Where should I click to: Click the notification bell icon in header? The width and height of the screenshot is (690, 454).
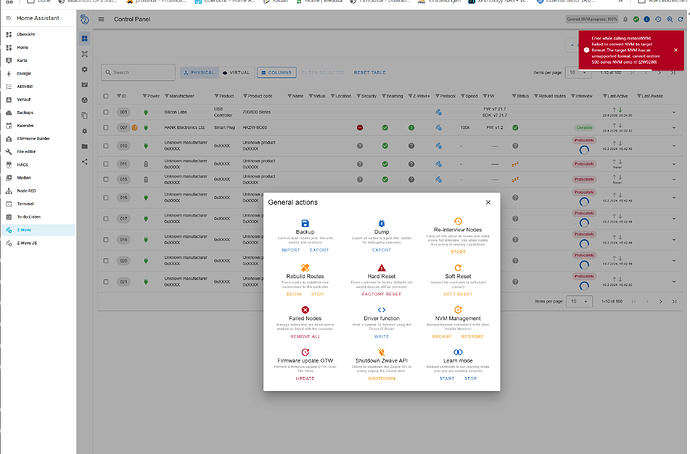(x=625, y=19)
